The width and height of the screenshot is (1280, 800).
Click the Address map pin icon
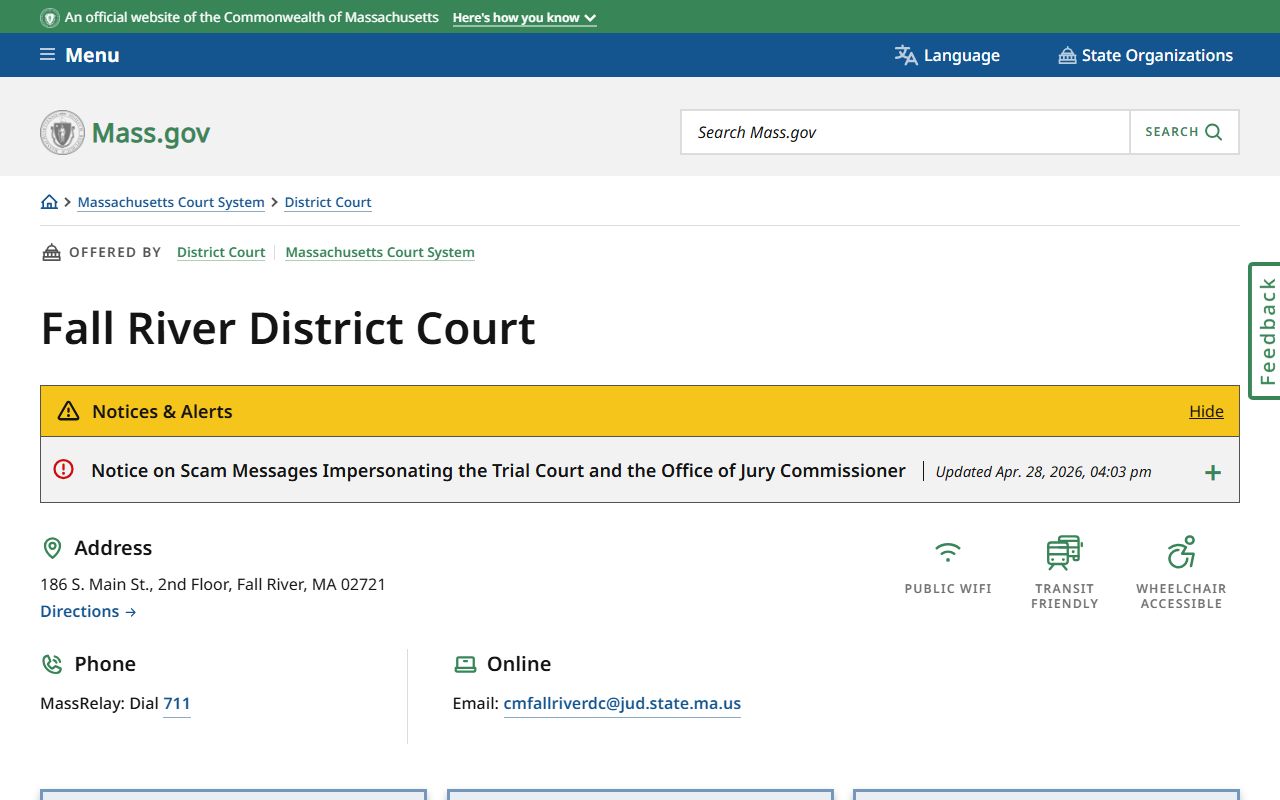tap(52, 548)
